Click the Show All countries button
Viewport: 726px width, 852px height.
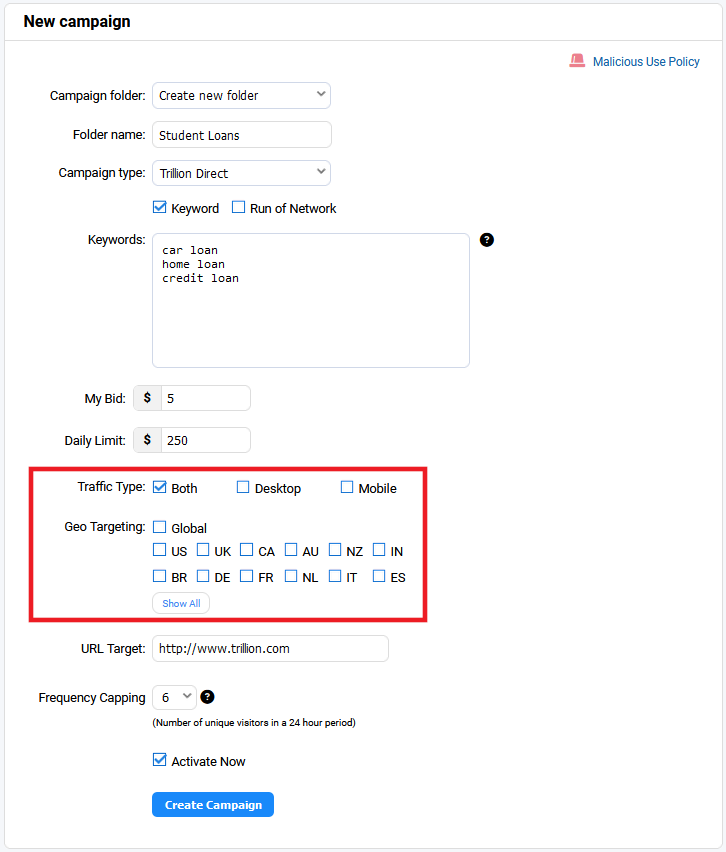pyautogui.click(x=181, y=603)
